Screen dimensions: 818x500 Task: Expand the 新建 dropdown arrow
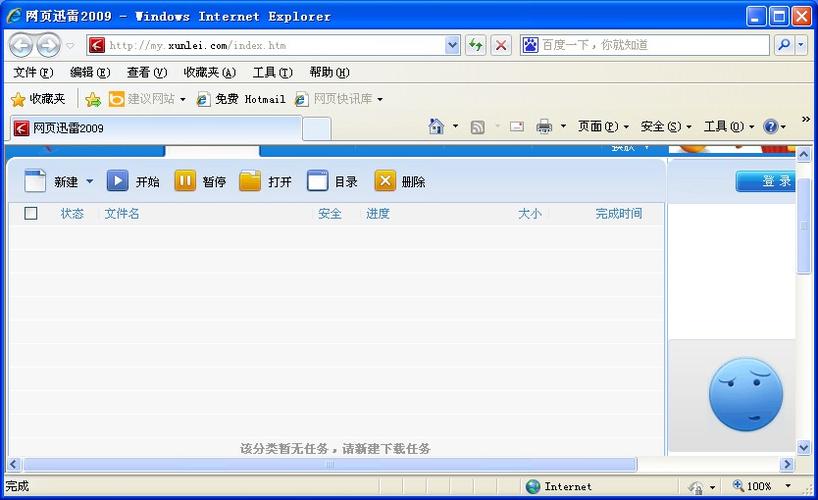[x=89, y=182]
